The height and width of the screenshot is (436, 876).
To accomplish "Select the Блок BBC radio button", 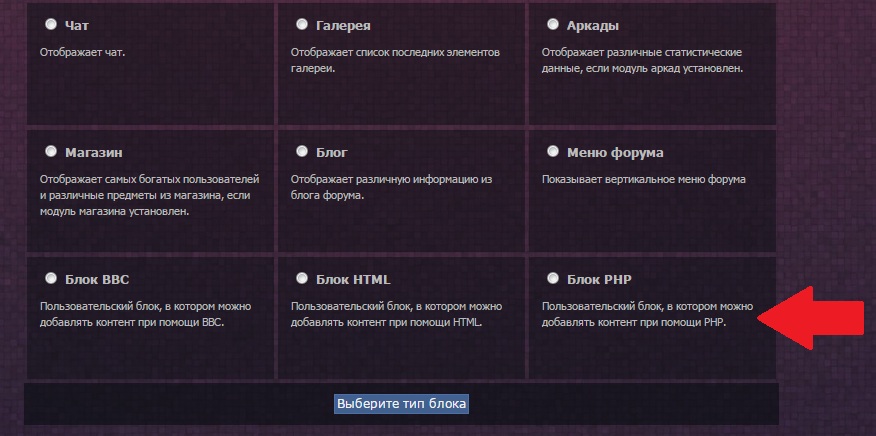I will click(51, 278).
